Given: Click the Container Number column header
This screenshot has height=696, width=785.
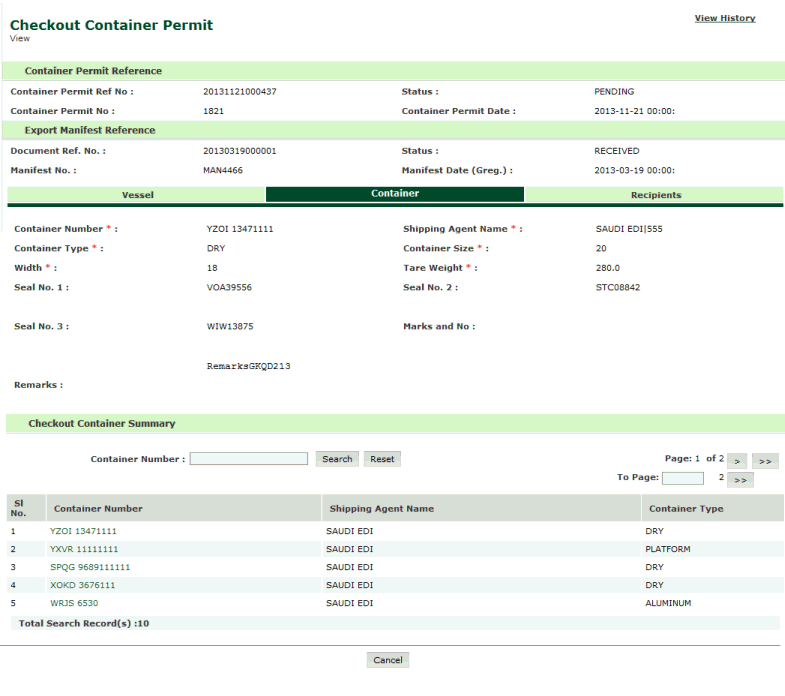Looking at the screenshot, I should [x=98, y=509].
